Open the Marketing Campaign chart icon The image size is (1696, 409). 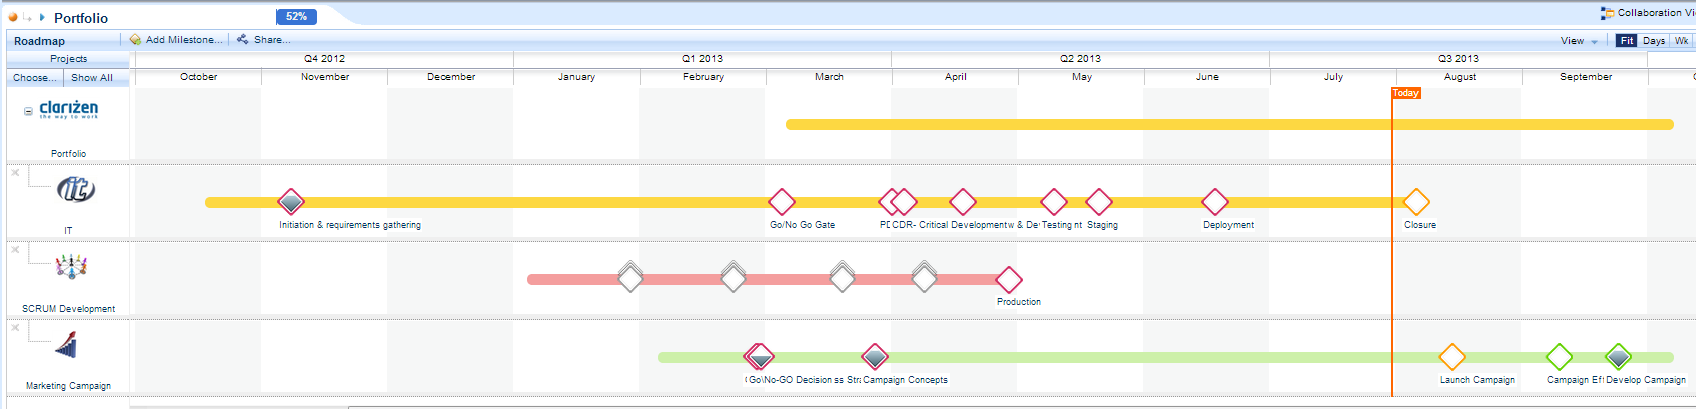pyautogui.click(x=66, y=346)
